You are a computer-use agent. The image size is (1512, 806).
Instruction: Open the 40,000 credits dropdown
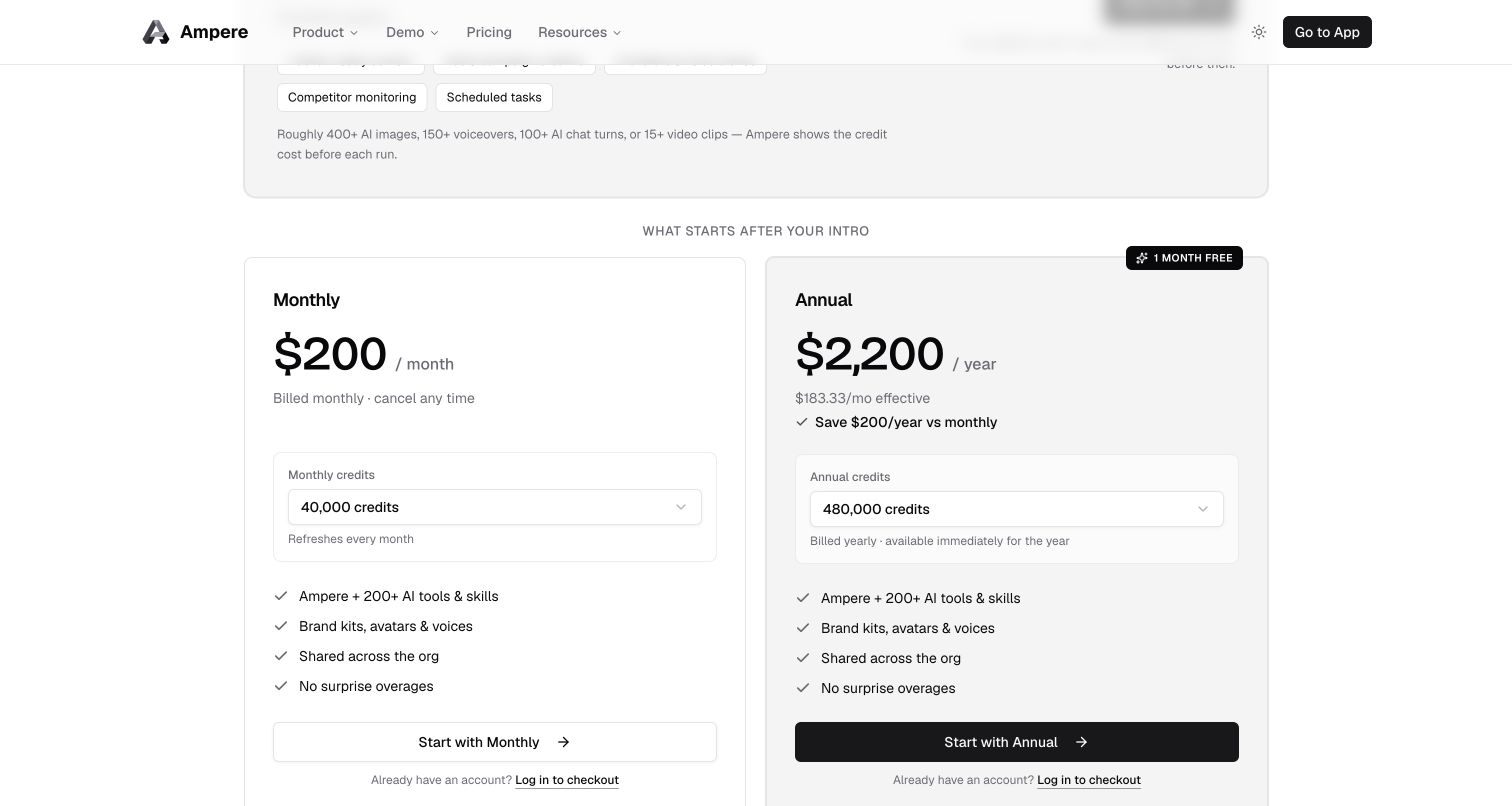pos(495,507)
